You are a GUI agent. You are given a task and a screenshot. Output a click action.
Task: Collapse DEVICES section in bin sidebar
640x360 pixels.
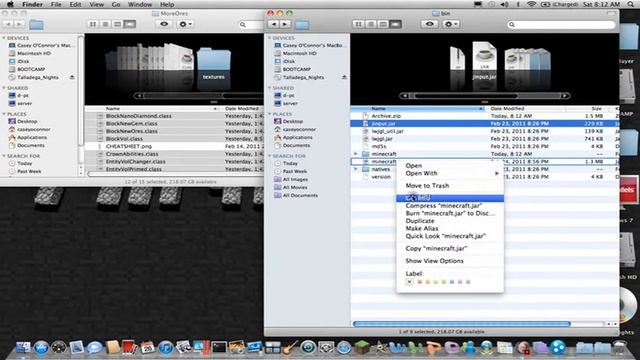click(x=270, y=38)
